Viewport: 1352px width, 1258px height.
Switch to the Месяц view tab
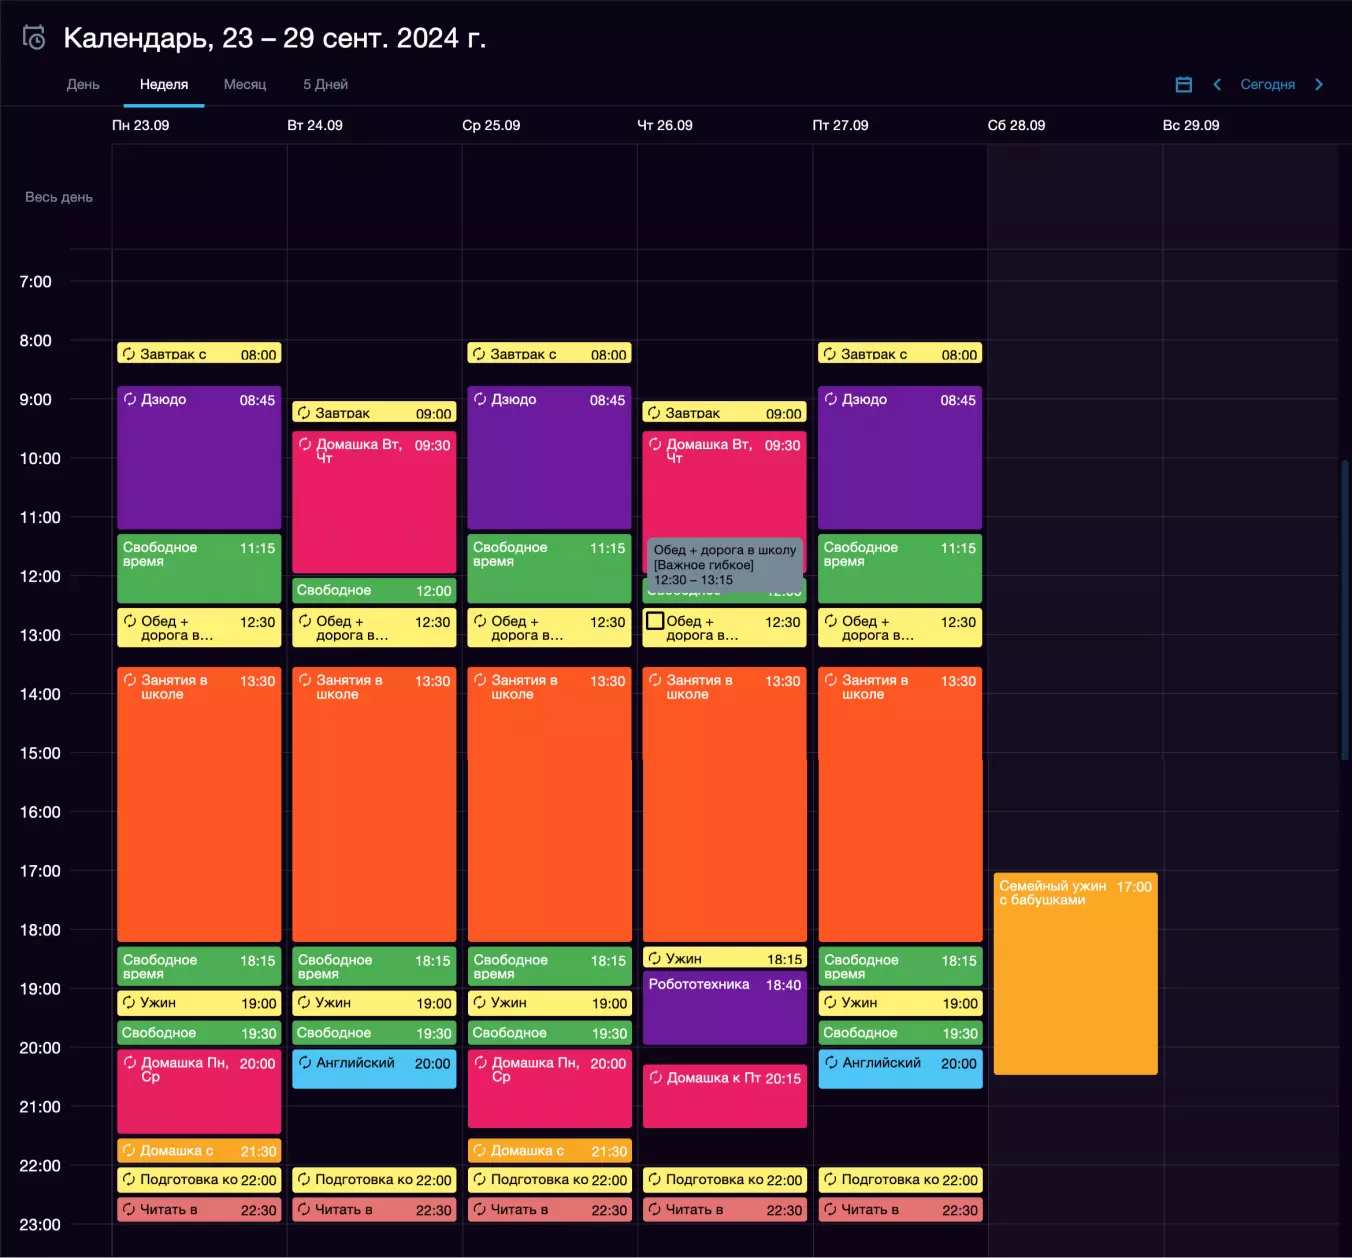tap(245, 85)
